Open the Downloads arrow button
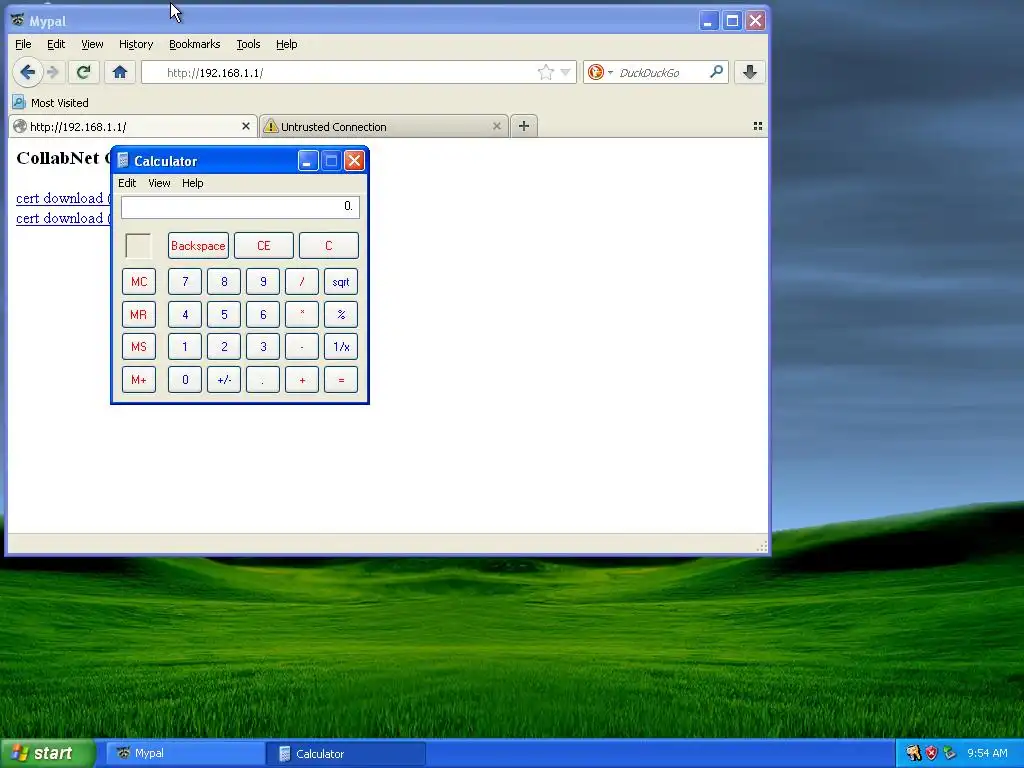 click(750, 72)
